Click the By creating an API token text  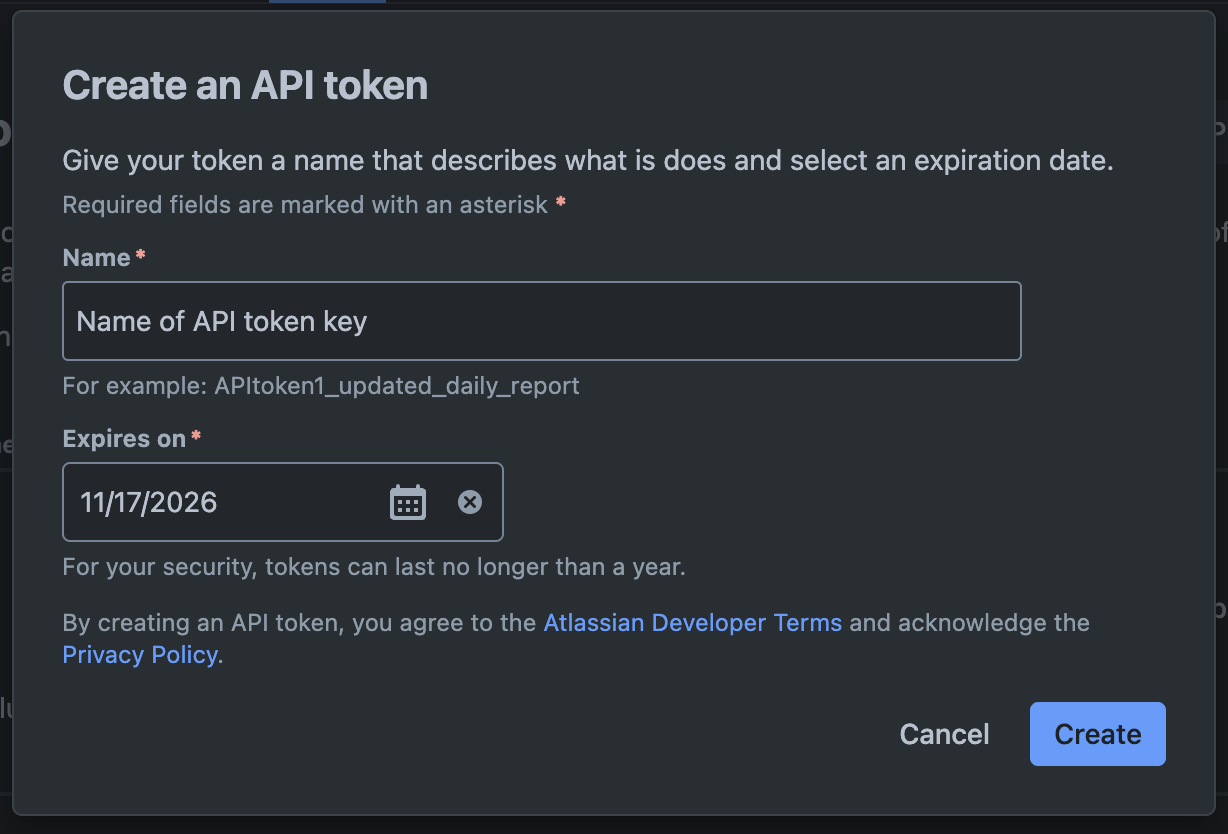tap(300, 623)
